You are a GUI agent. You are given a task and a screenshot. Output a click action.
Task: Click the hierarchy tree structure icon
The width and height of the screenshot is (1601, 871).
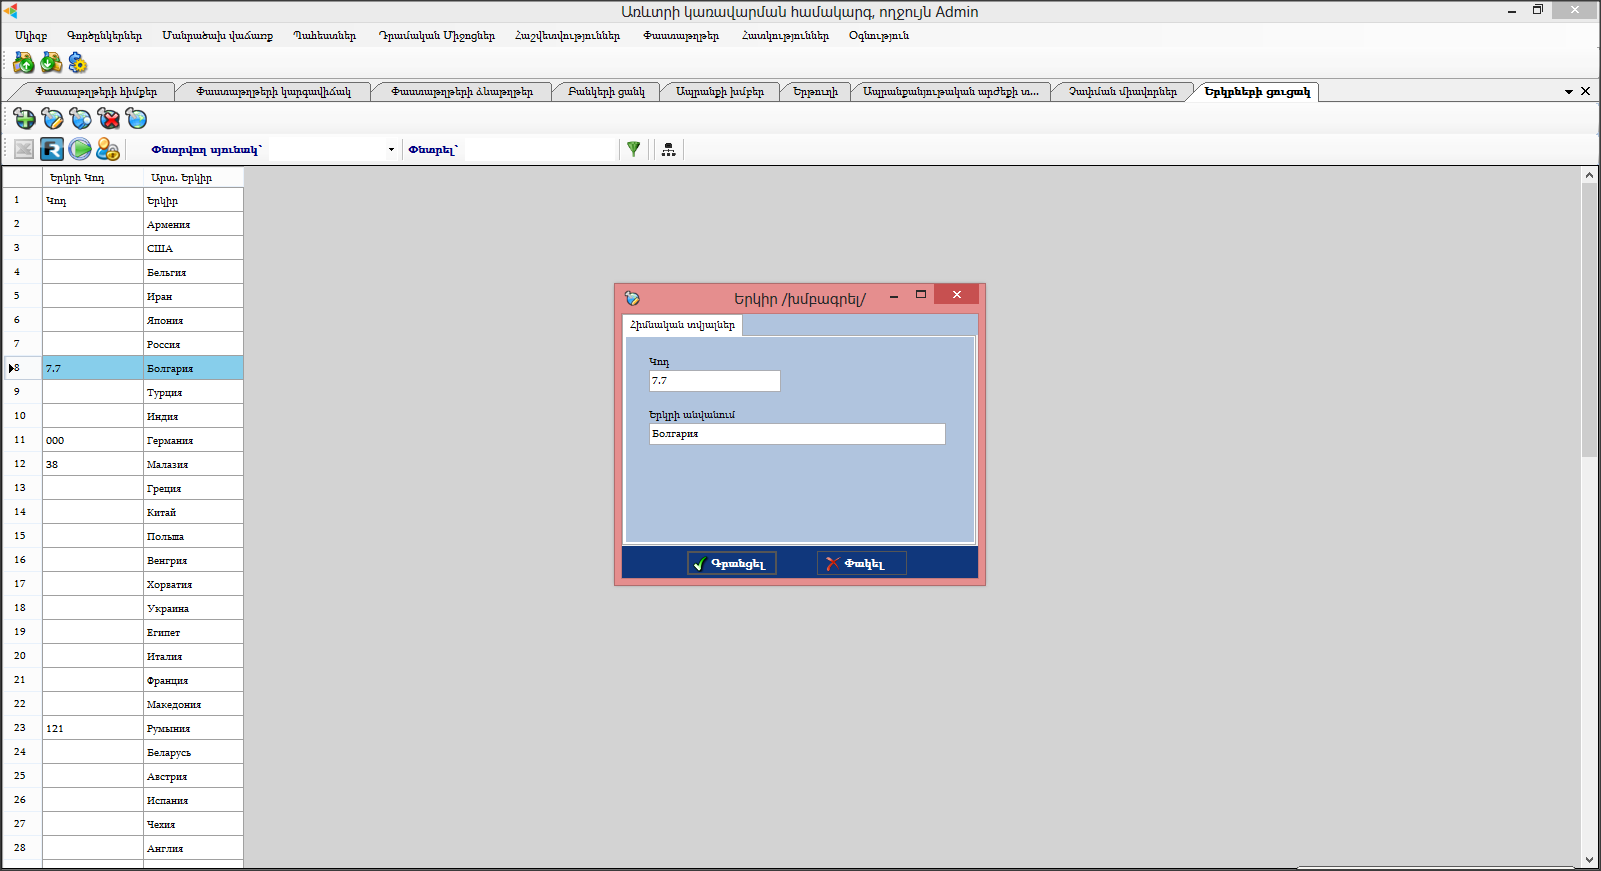[668, 149]
